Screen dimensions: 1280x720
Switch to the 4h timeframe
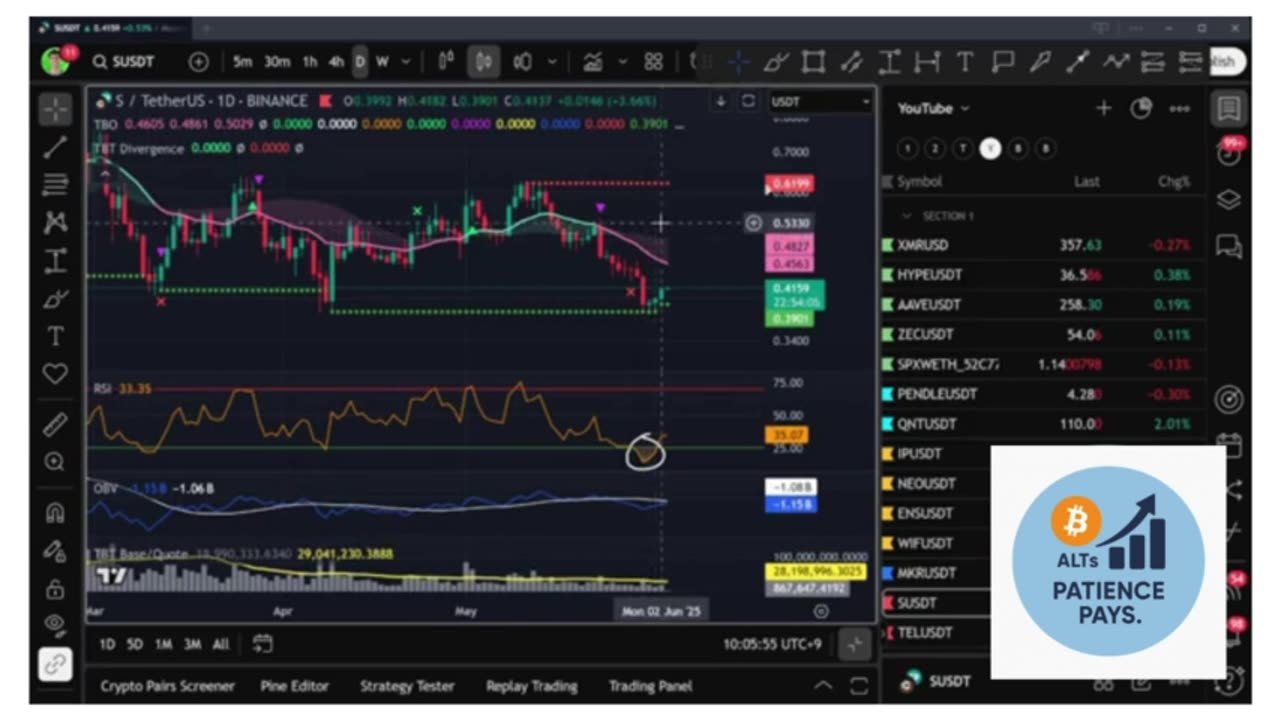pos(336,62)
